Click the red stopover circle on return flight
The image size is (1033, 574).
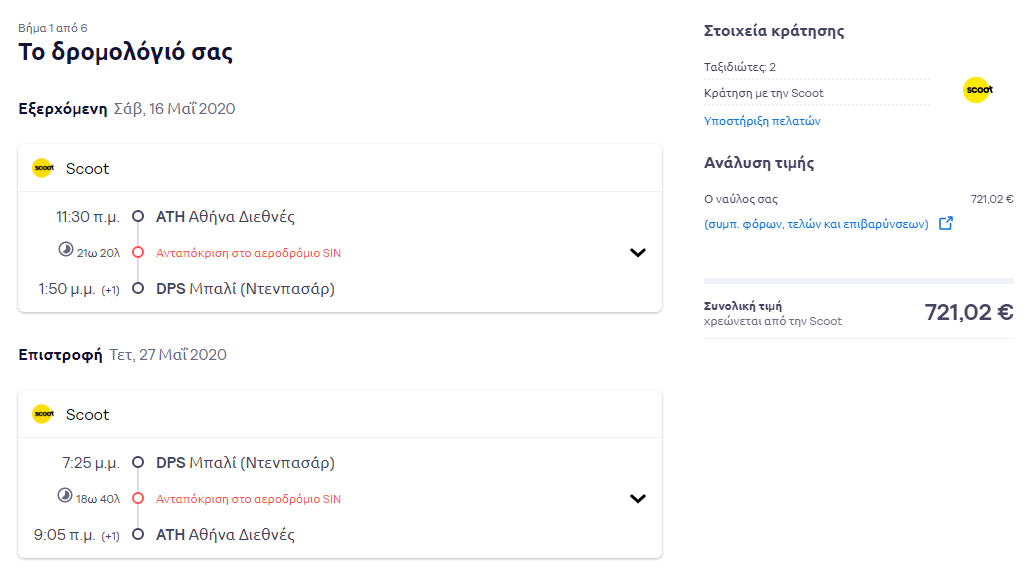pyautogui.click(x=138, y=498)
